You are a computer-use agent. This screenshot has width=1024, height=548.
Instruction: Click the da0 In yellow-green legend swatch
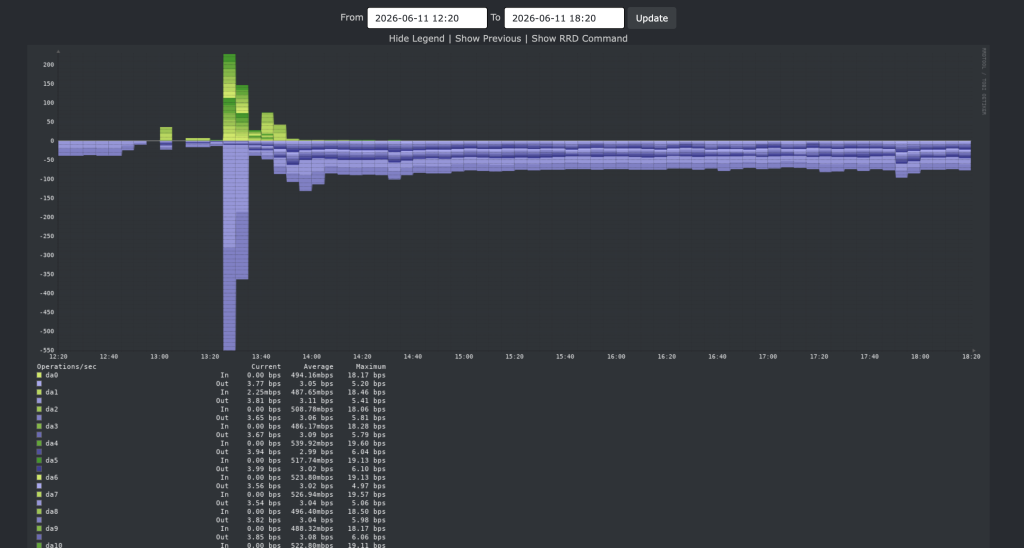point(39,376)
